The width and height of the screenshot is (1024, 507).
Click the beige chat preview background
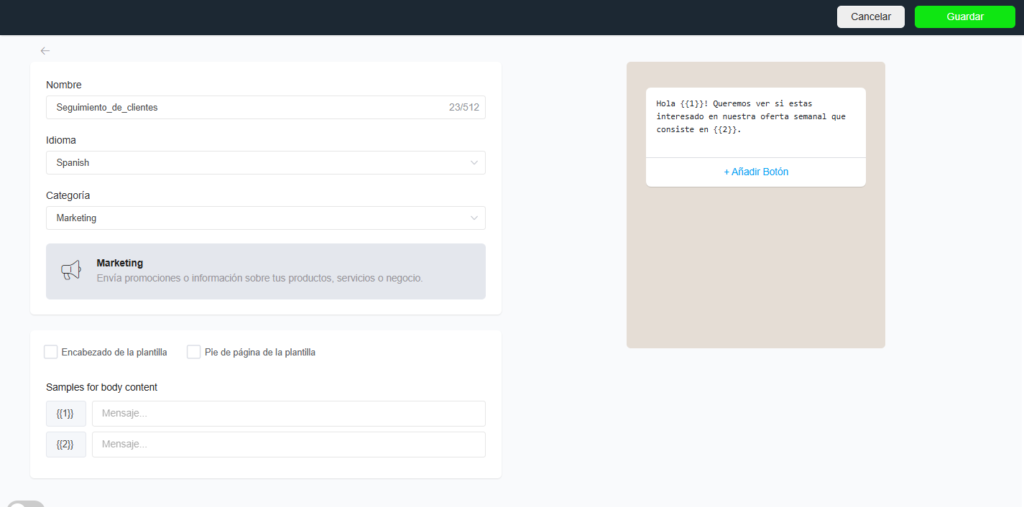click(755, 270)
